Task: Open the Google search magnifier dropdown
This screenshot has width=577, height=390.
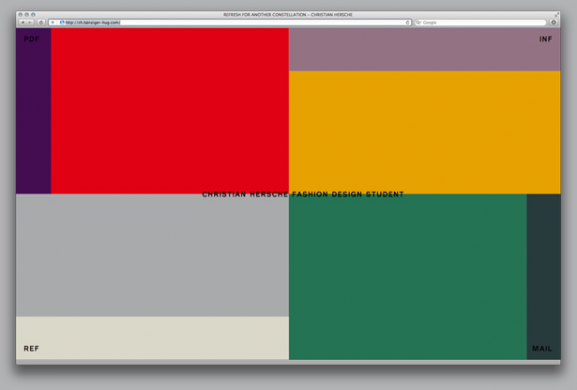Action: (x=418, y=22)
